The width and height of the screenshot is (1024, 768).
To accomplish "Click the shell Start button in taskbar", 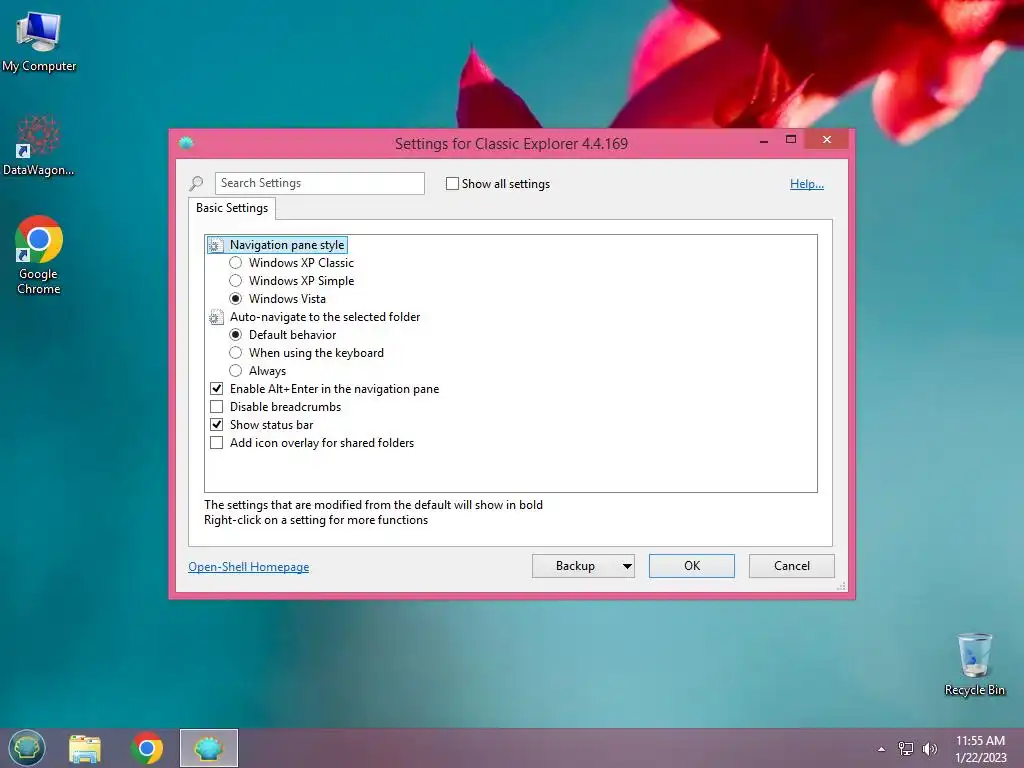I will tap(27, 748).
